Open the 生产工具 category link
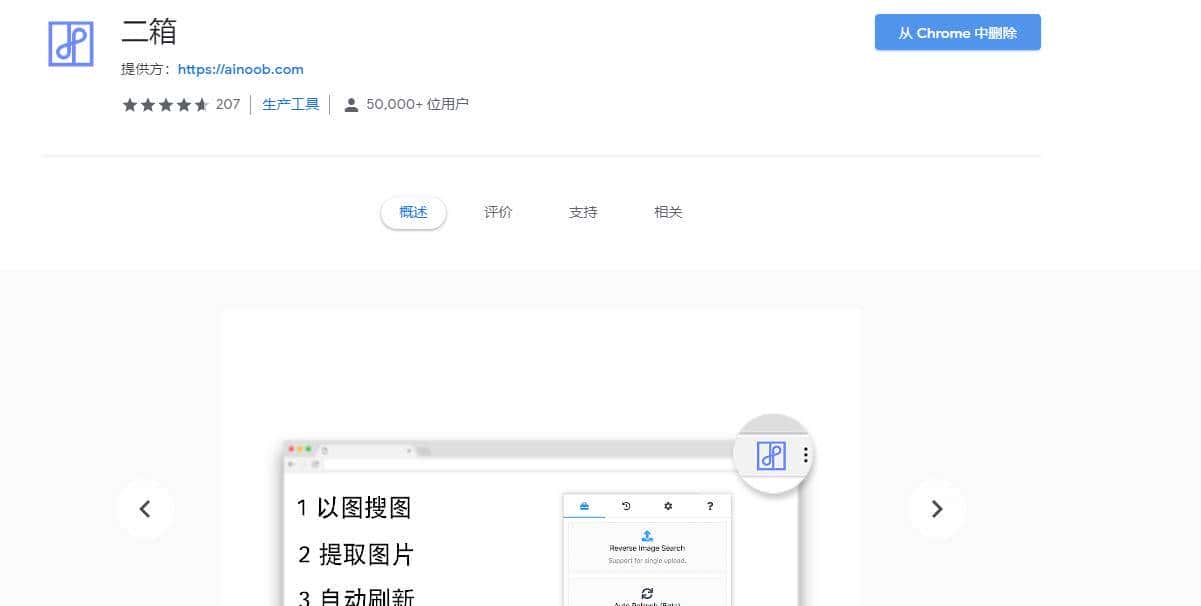This screenshot has height=606, width=1201. pyautogui.click(x=290, y=103)
